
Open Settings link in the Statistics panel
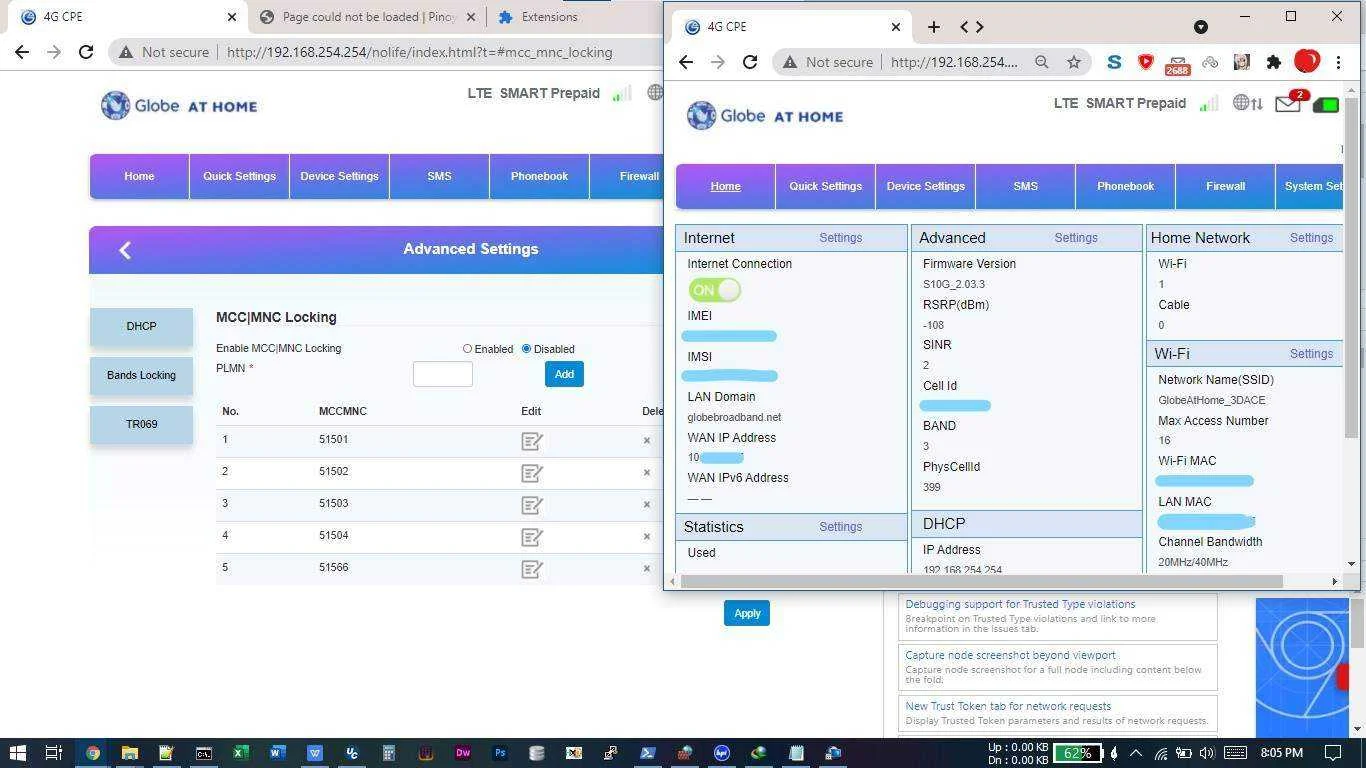[840, 527]
